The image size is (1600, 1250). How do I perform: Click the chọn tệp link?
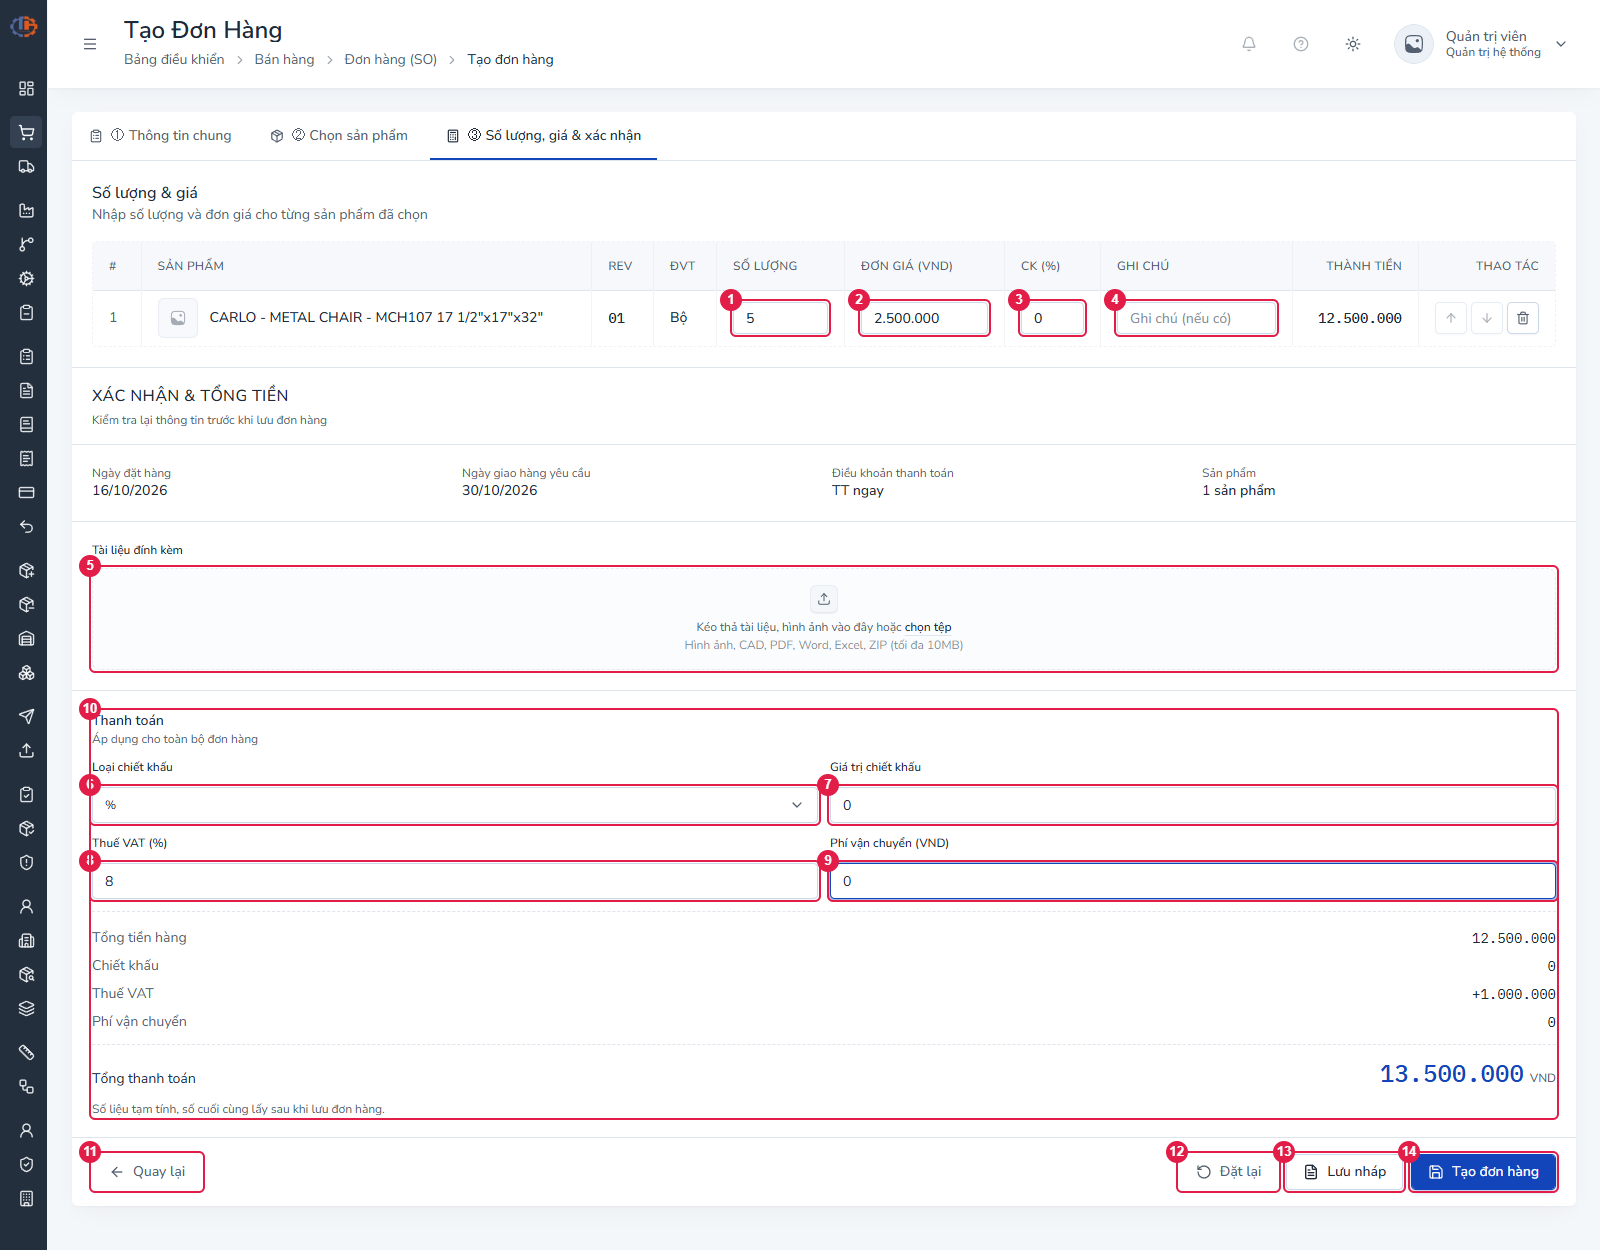(928, 628)
